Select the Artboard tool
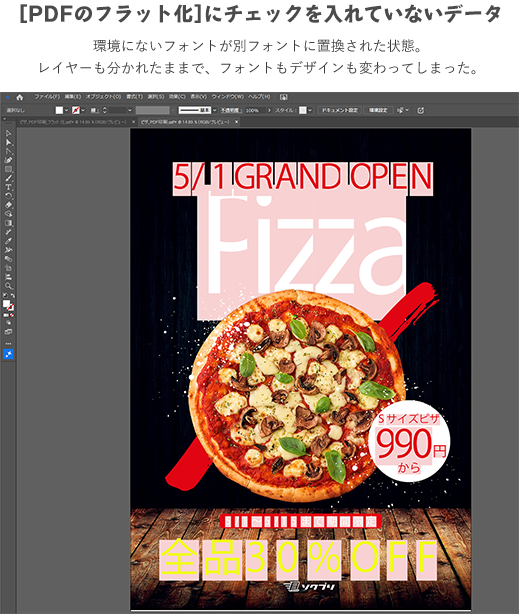Screen dimensions: 519x614 pos(8,268)
